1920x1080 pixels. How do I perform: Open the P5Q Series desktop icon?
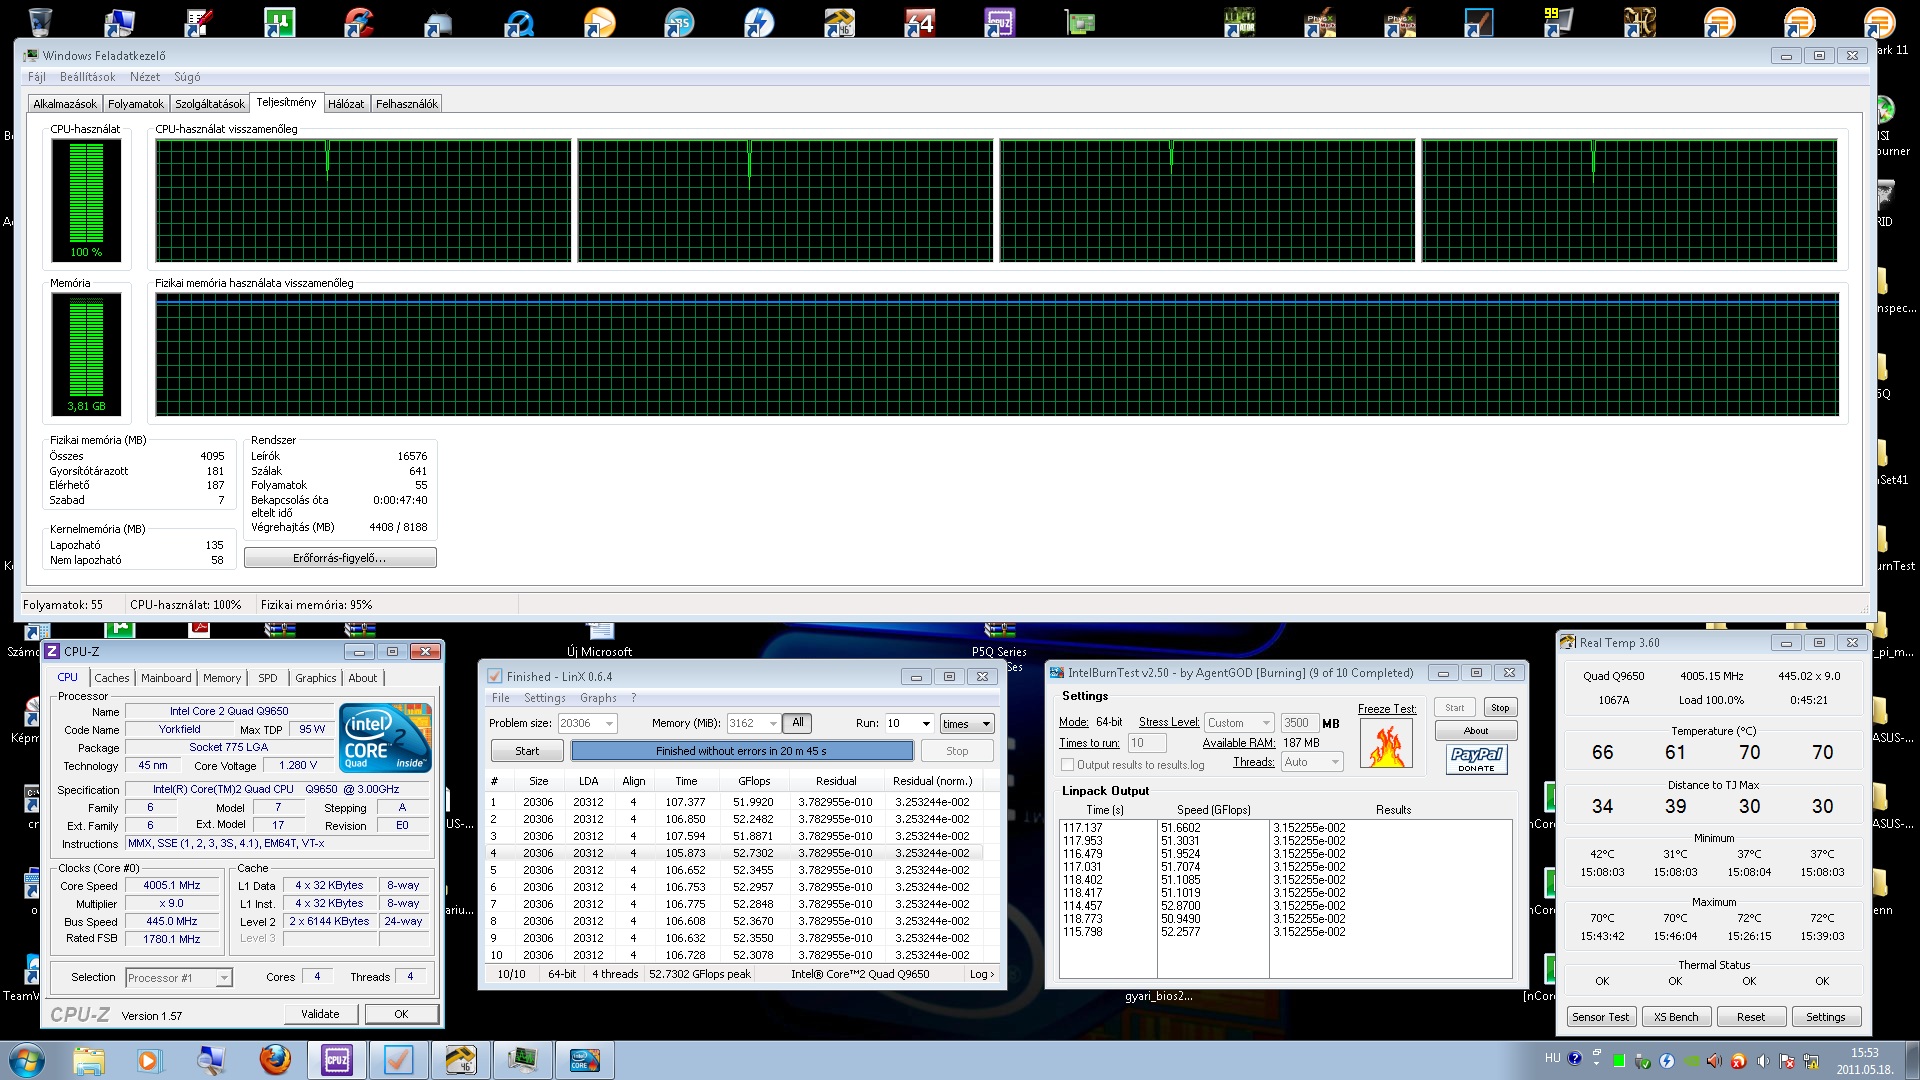tap(999, 640)
